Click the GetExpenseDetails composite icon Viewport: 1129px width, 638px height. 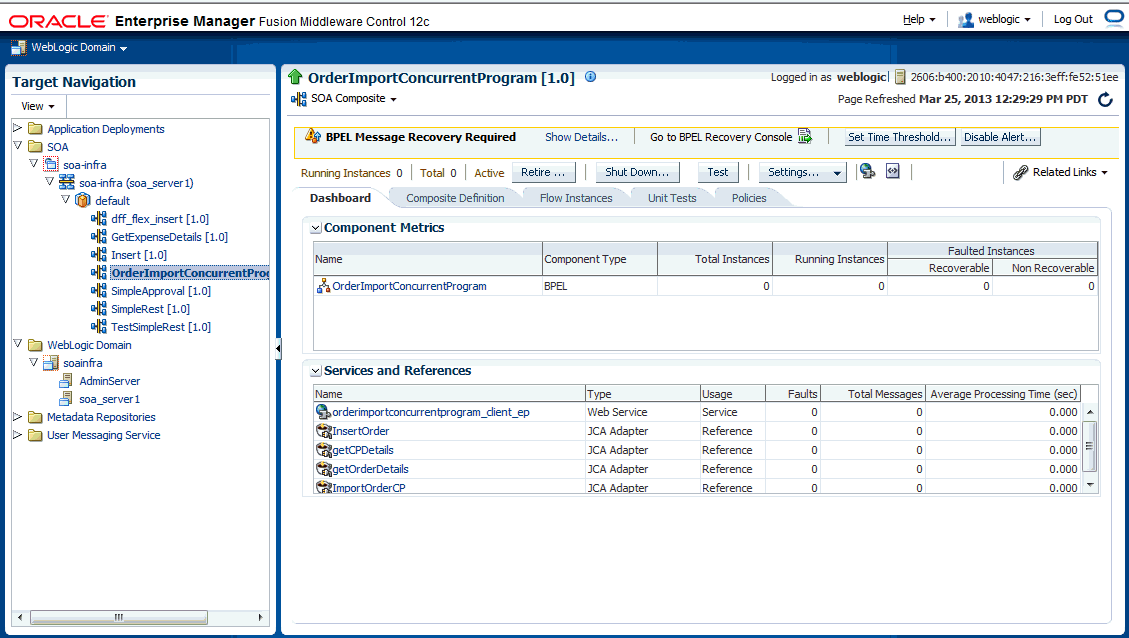99,237
